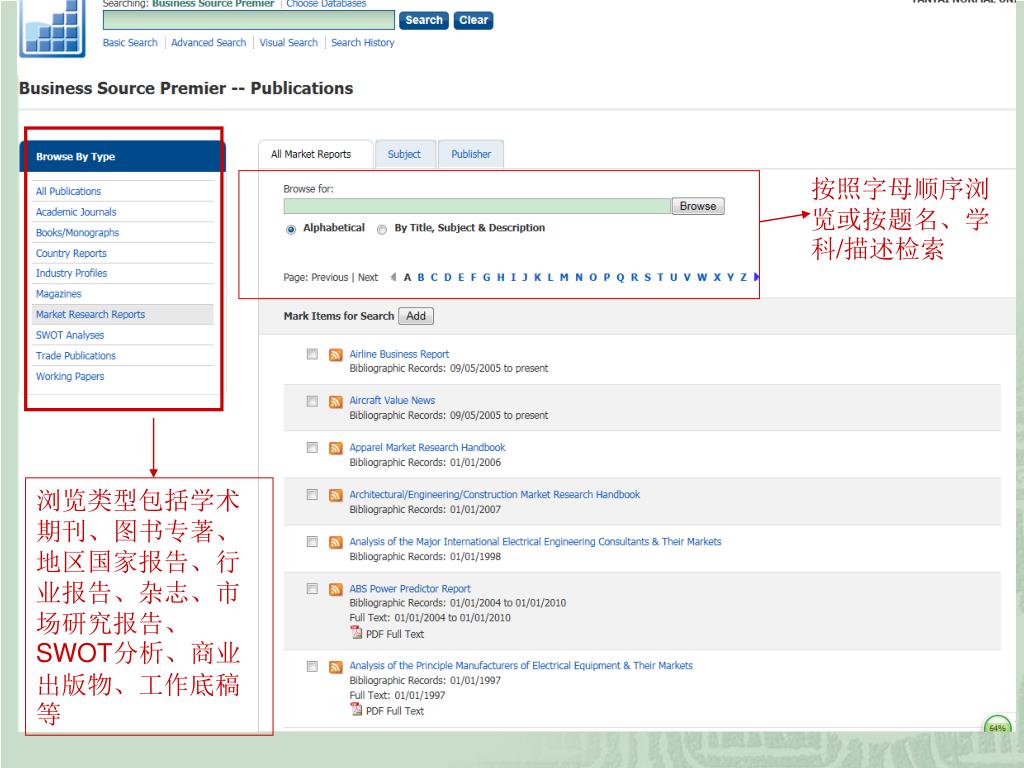The width and height of the screenshot is (1024, 768).
Task: Open RSS feed for Apparel Market Research Handbook
Action: [336, 448]
